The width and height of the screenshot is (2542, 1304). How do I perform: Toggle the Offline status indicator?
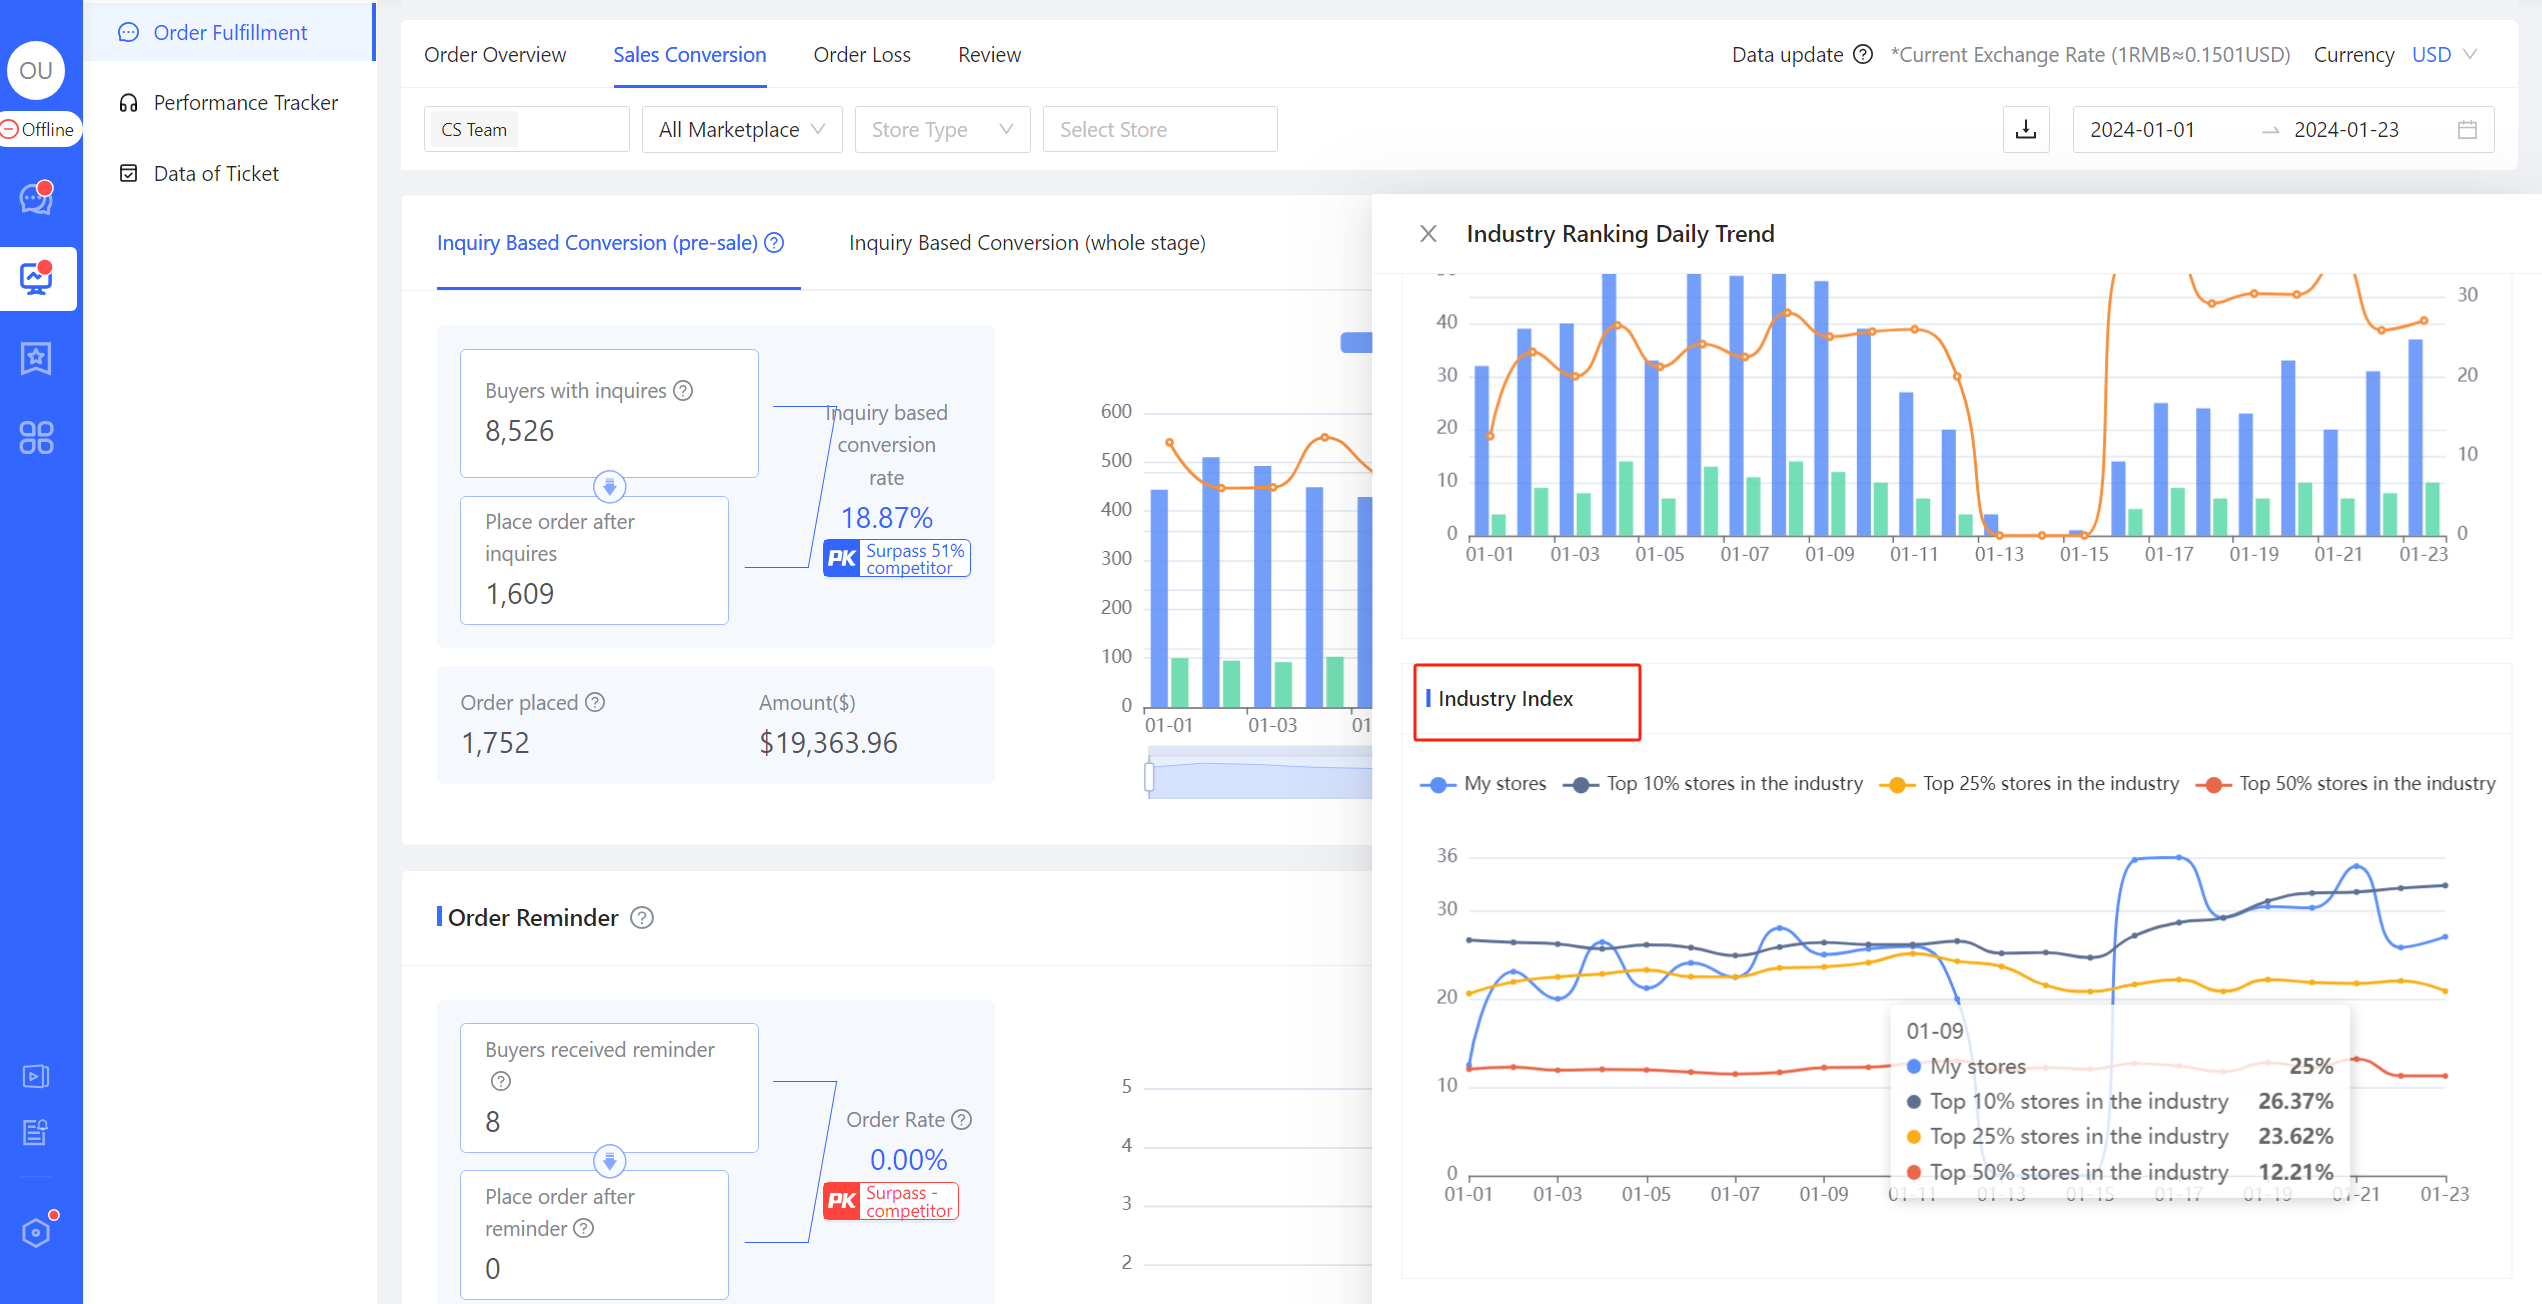[x=38, y=130]
